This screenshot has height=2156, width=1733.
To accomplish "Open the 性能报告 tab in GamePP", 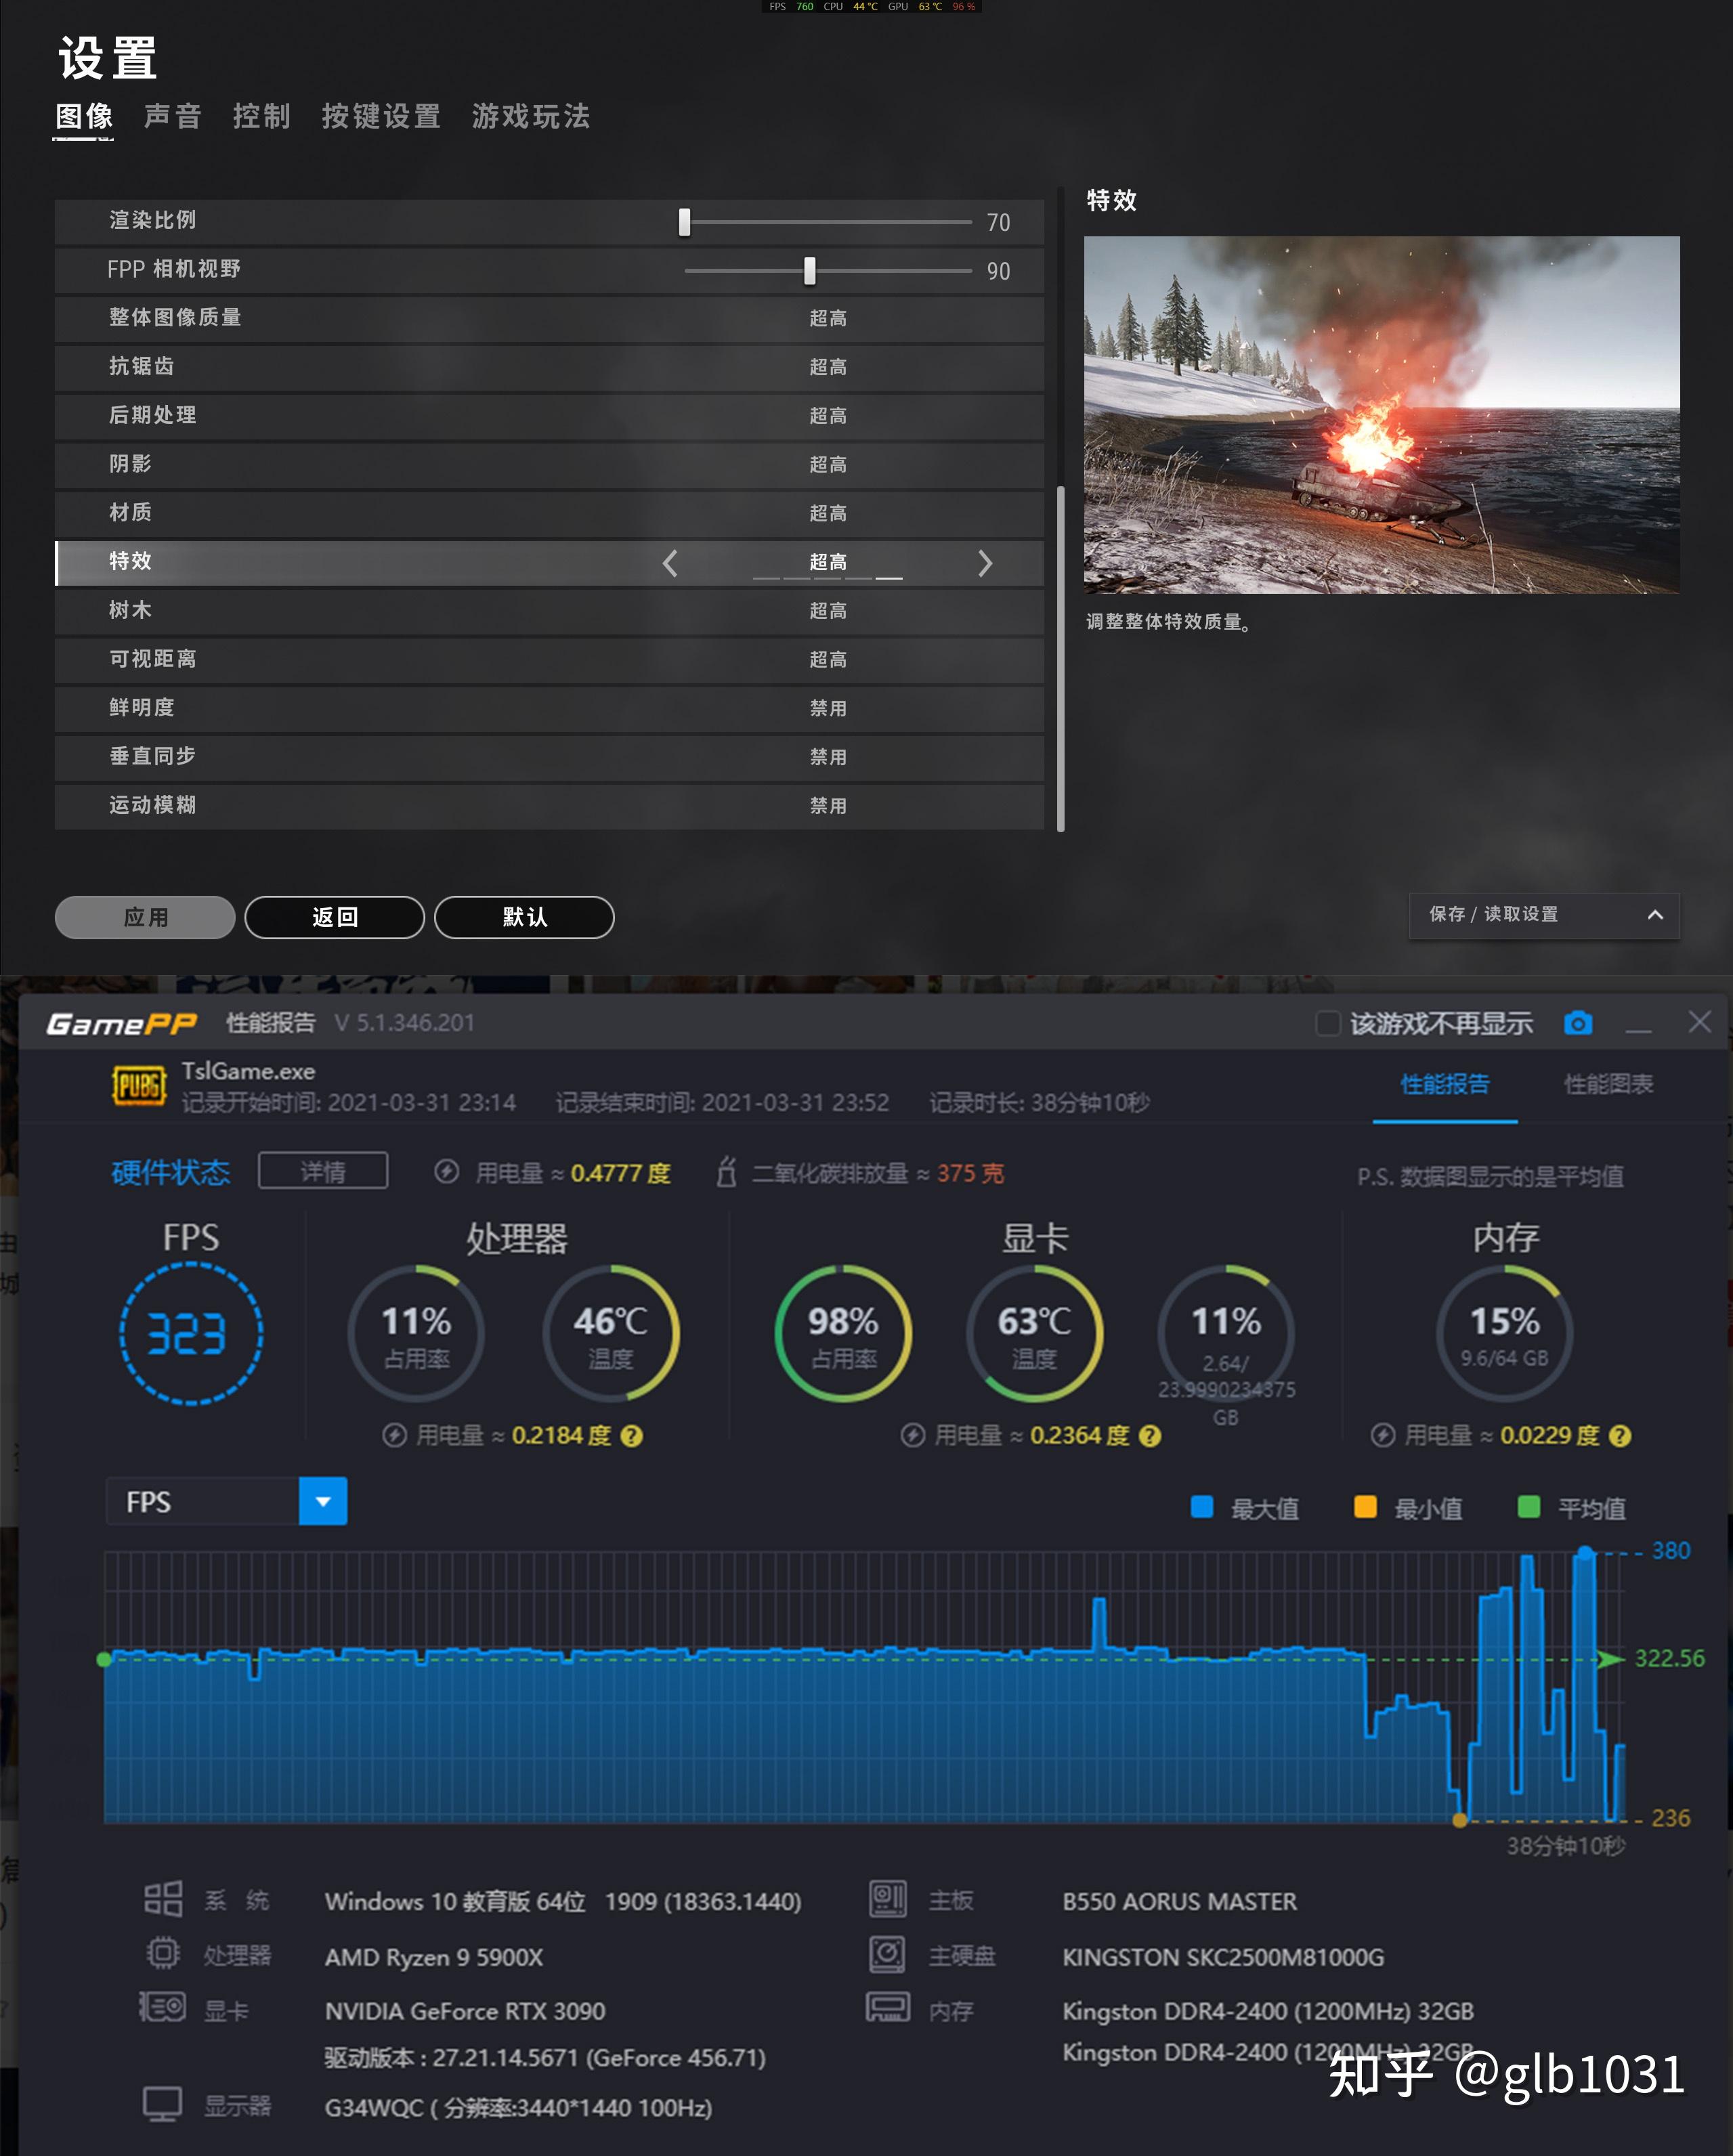I will tap(1445, 1084).
